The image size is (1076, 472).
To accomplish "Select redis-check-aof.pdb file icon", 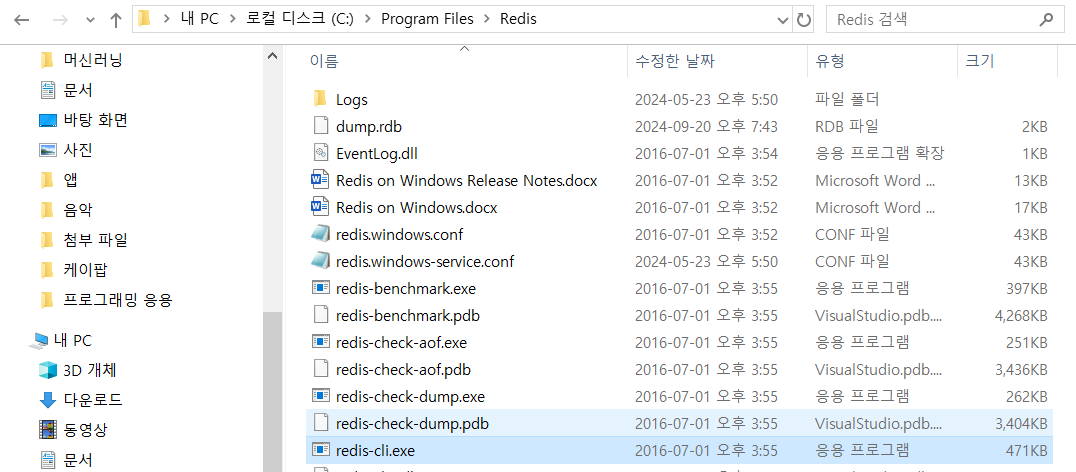I will 320,368.
